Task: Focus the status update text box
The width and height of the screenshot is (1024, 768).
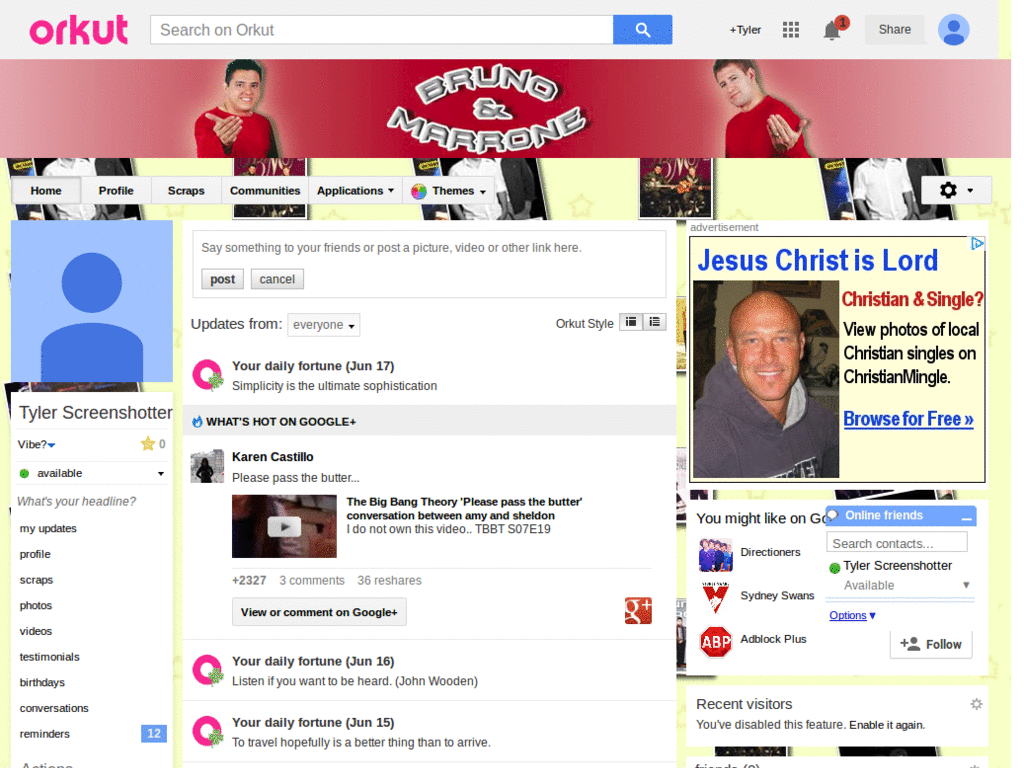Action: coord(429,248)
